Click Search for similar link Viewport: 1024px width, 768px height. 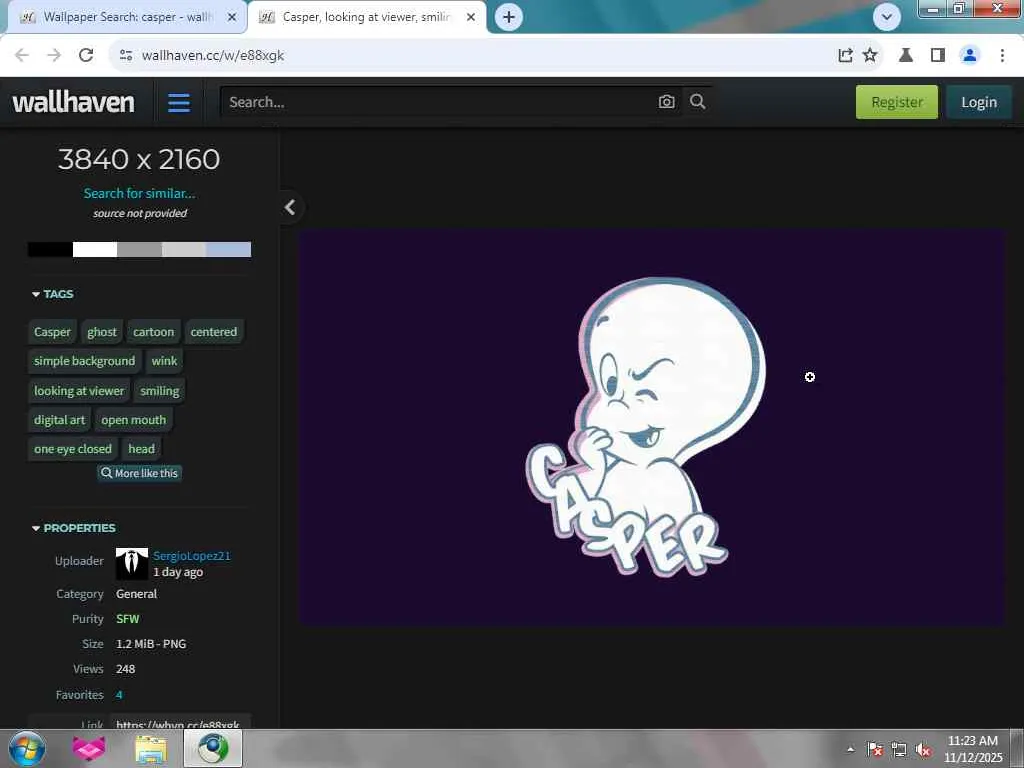click(x=139, y=193)
